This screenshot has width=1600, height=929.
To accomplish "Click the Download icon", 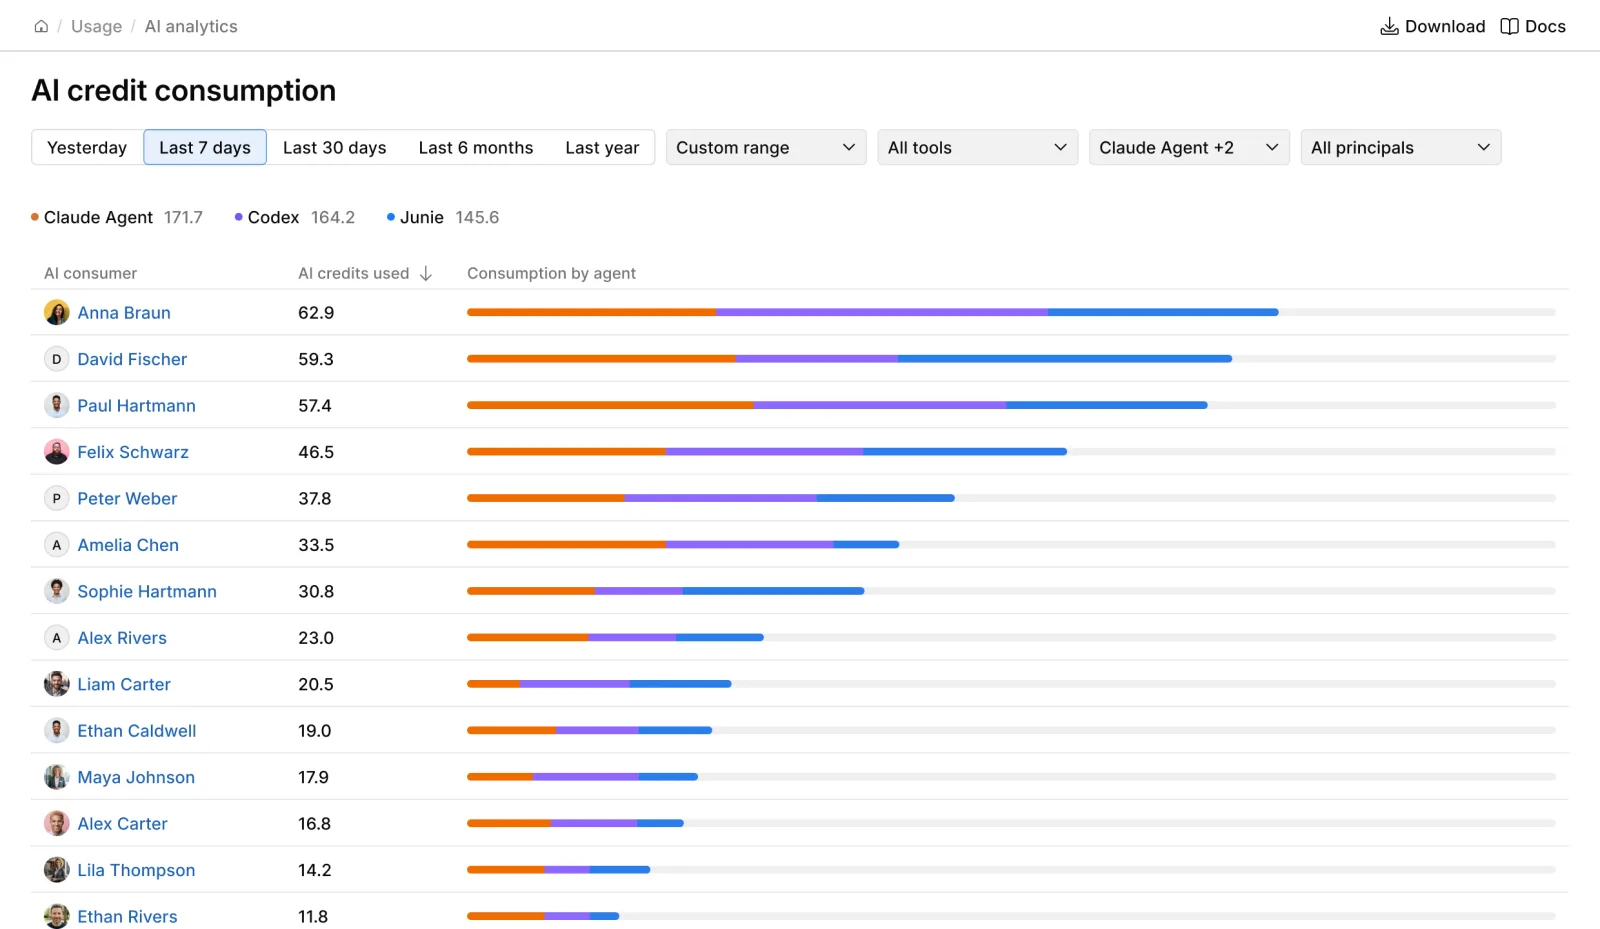I will click(1389, 27).
